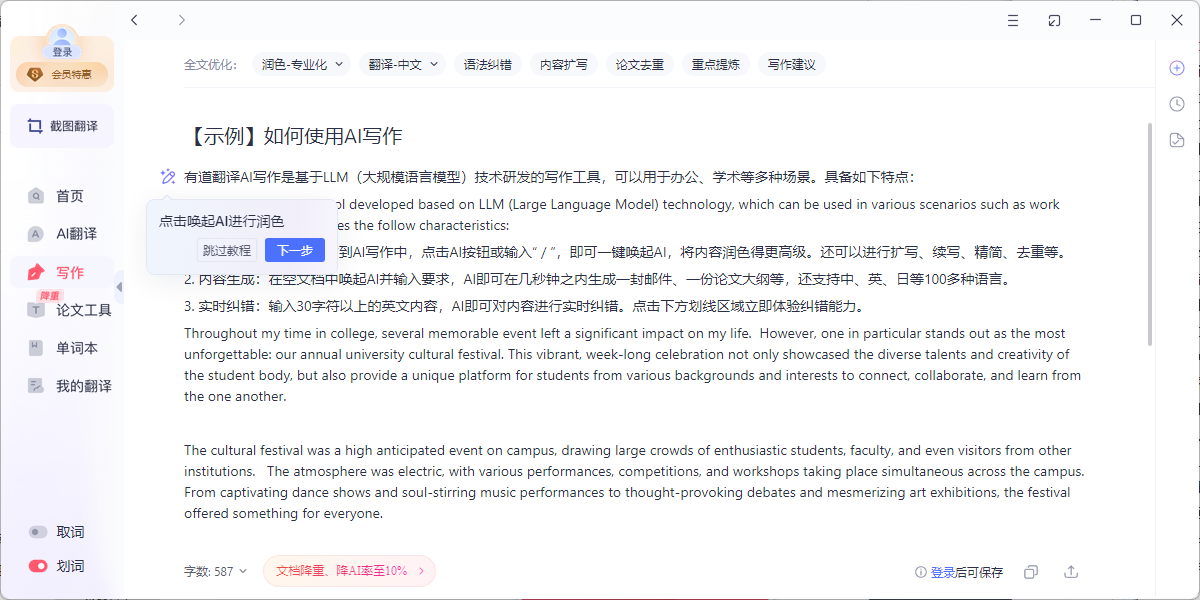This screenshot has height=600, width=1200.
Task: Click the 下一步 button in tutorial
Action: pyautogui.click(x=295, y=250)
